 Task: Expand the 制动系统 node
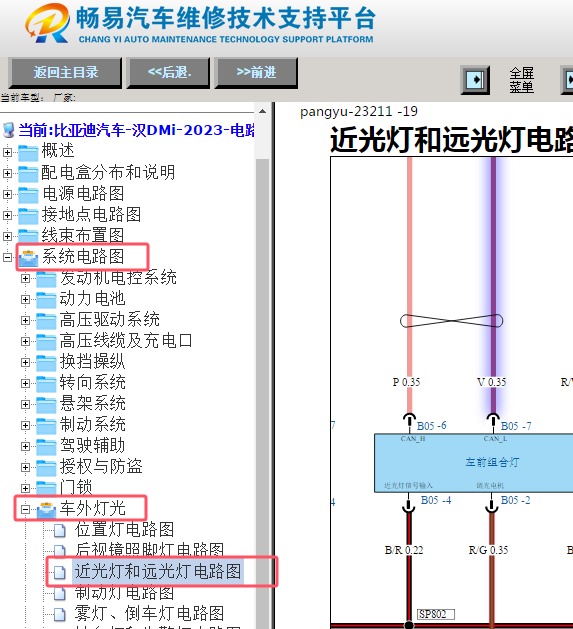25,425
